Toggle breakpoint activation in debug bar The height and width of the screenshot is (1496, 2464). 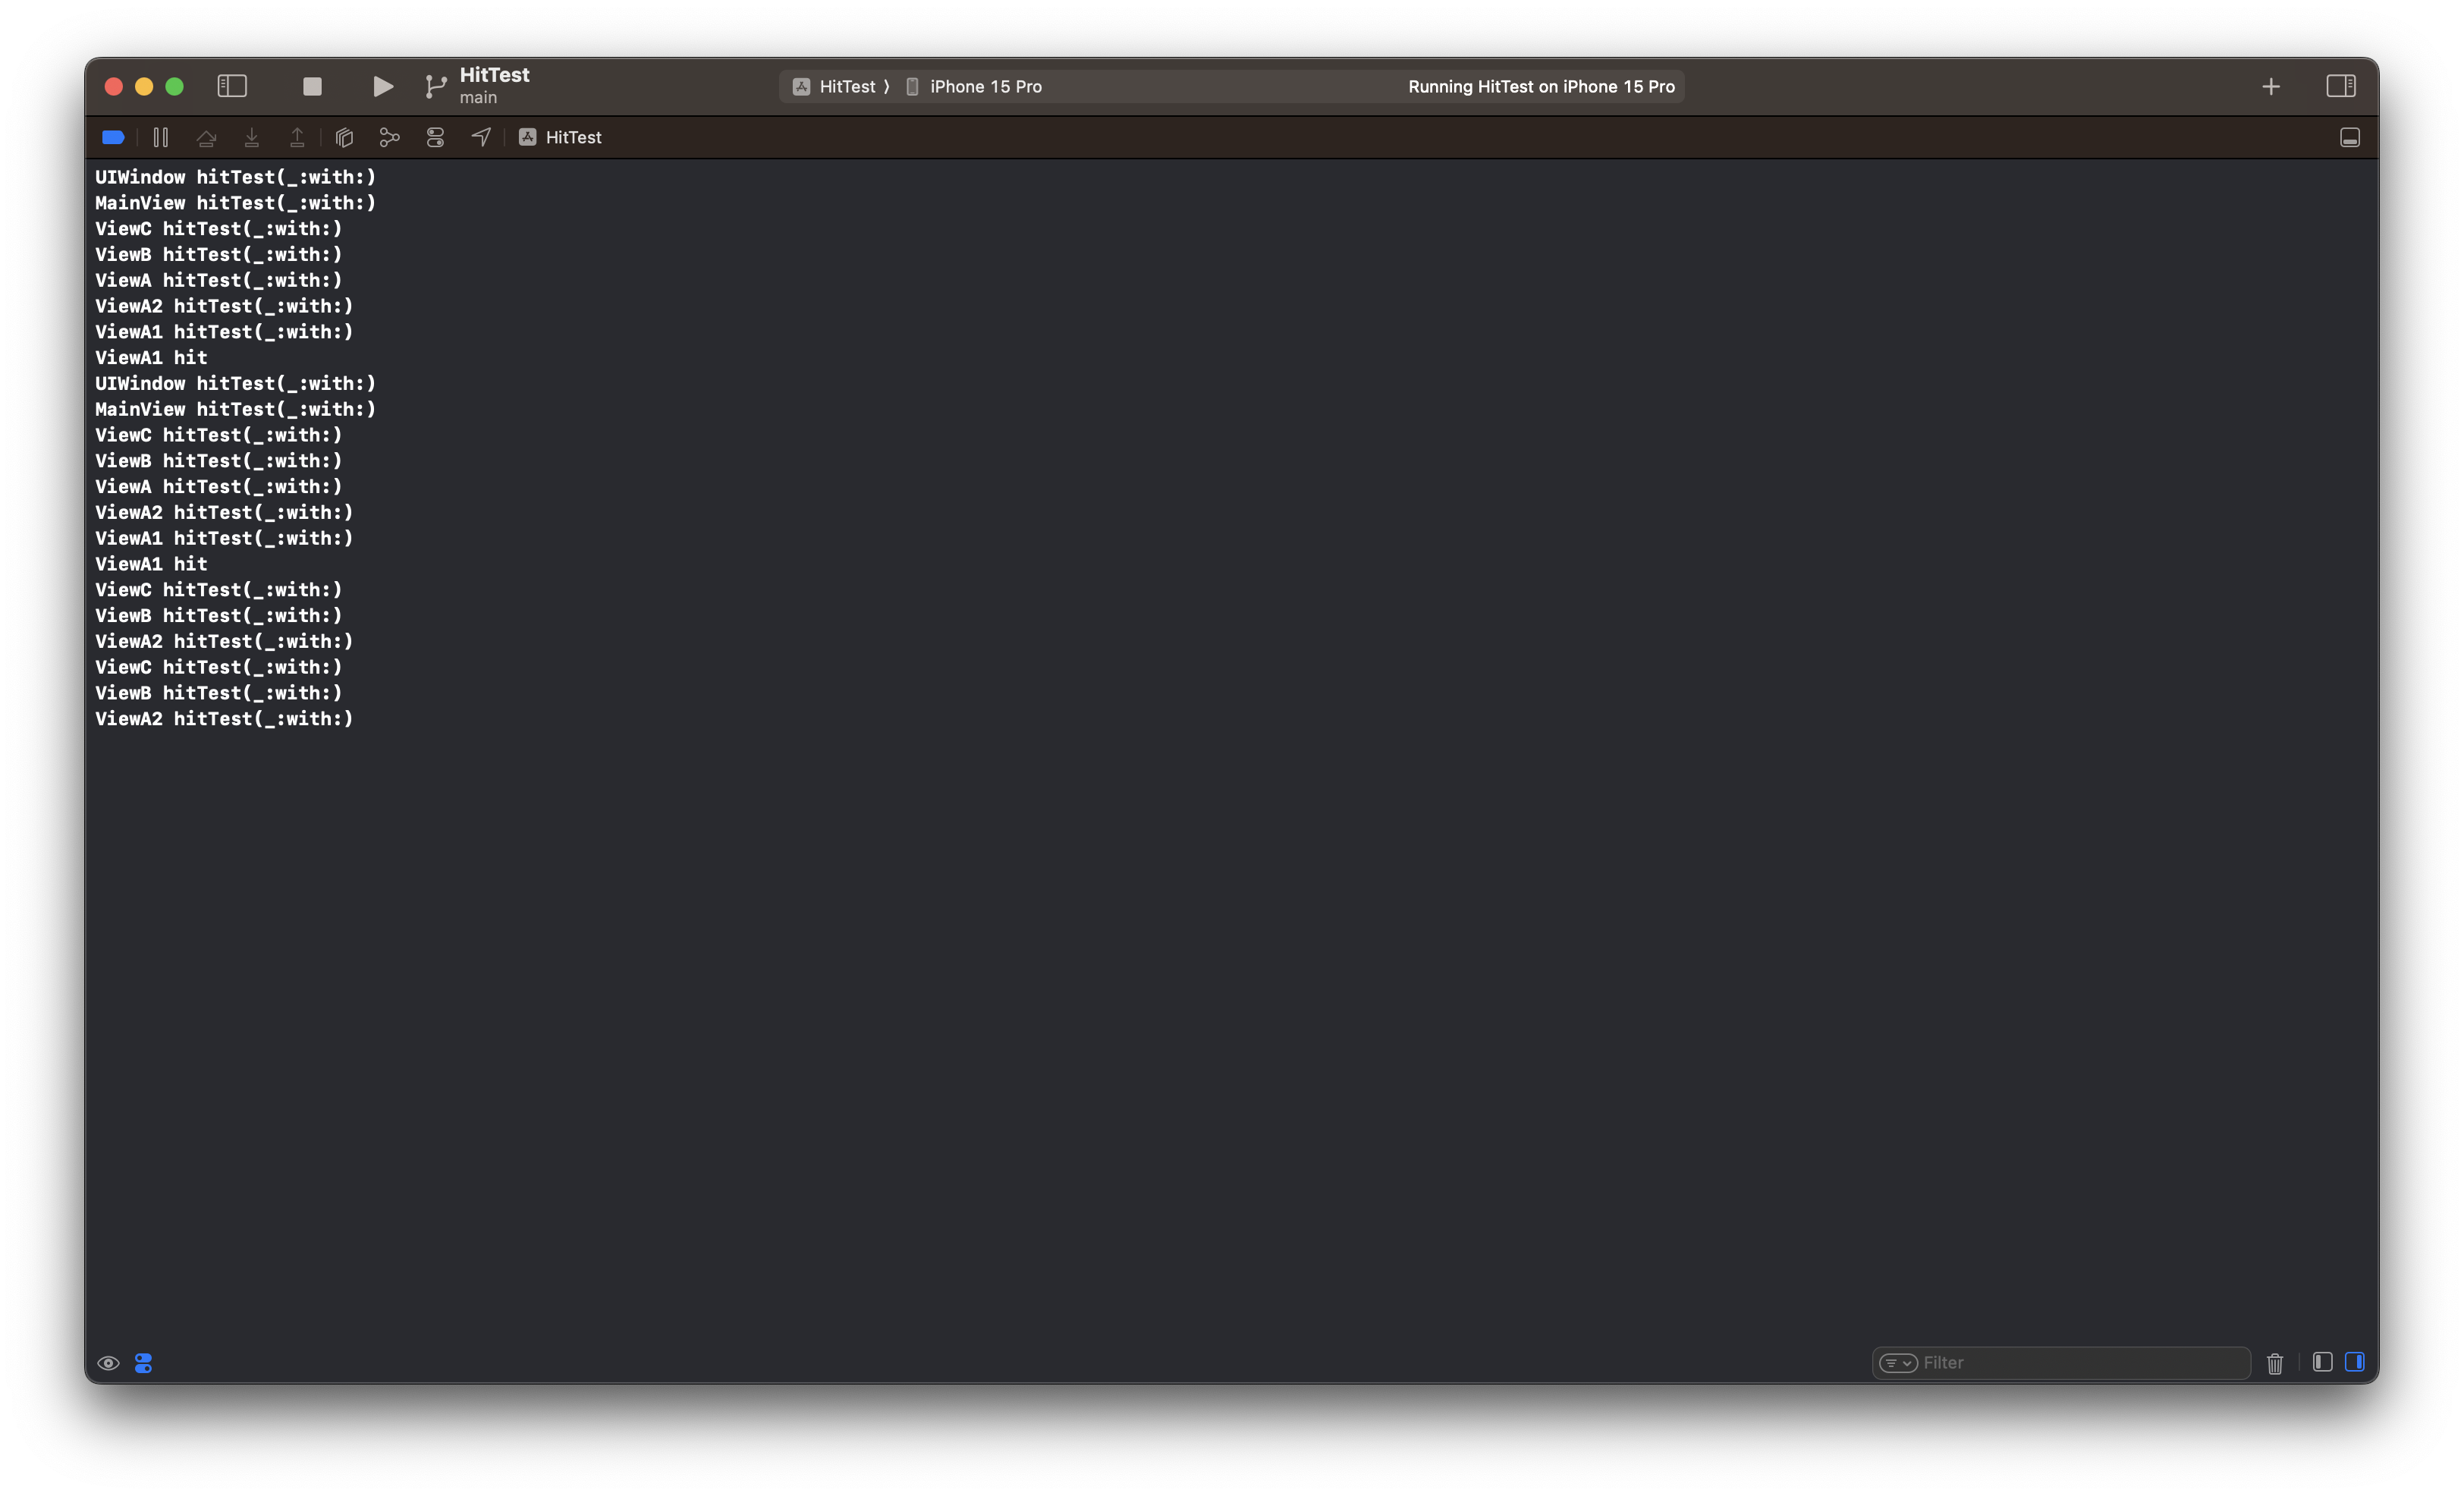pyautogui.click(x=113, y=137)
